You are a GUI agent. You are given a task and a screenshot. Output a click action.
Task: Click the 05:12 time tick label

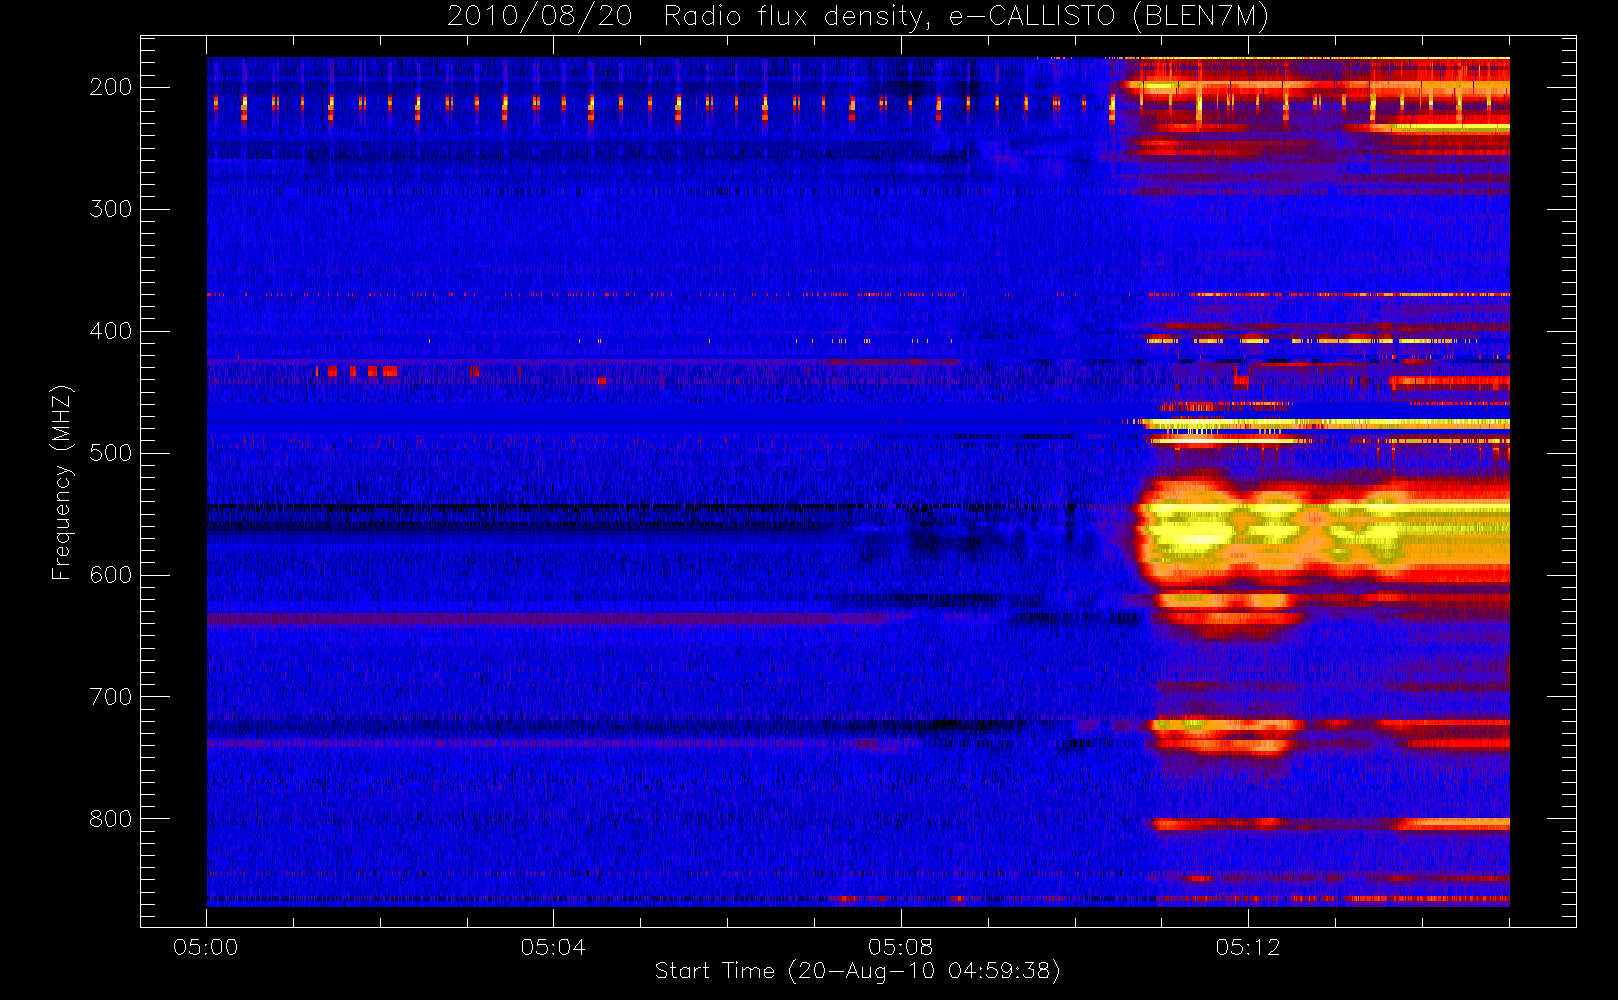coord(1248,947)
